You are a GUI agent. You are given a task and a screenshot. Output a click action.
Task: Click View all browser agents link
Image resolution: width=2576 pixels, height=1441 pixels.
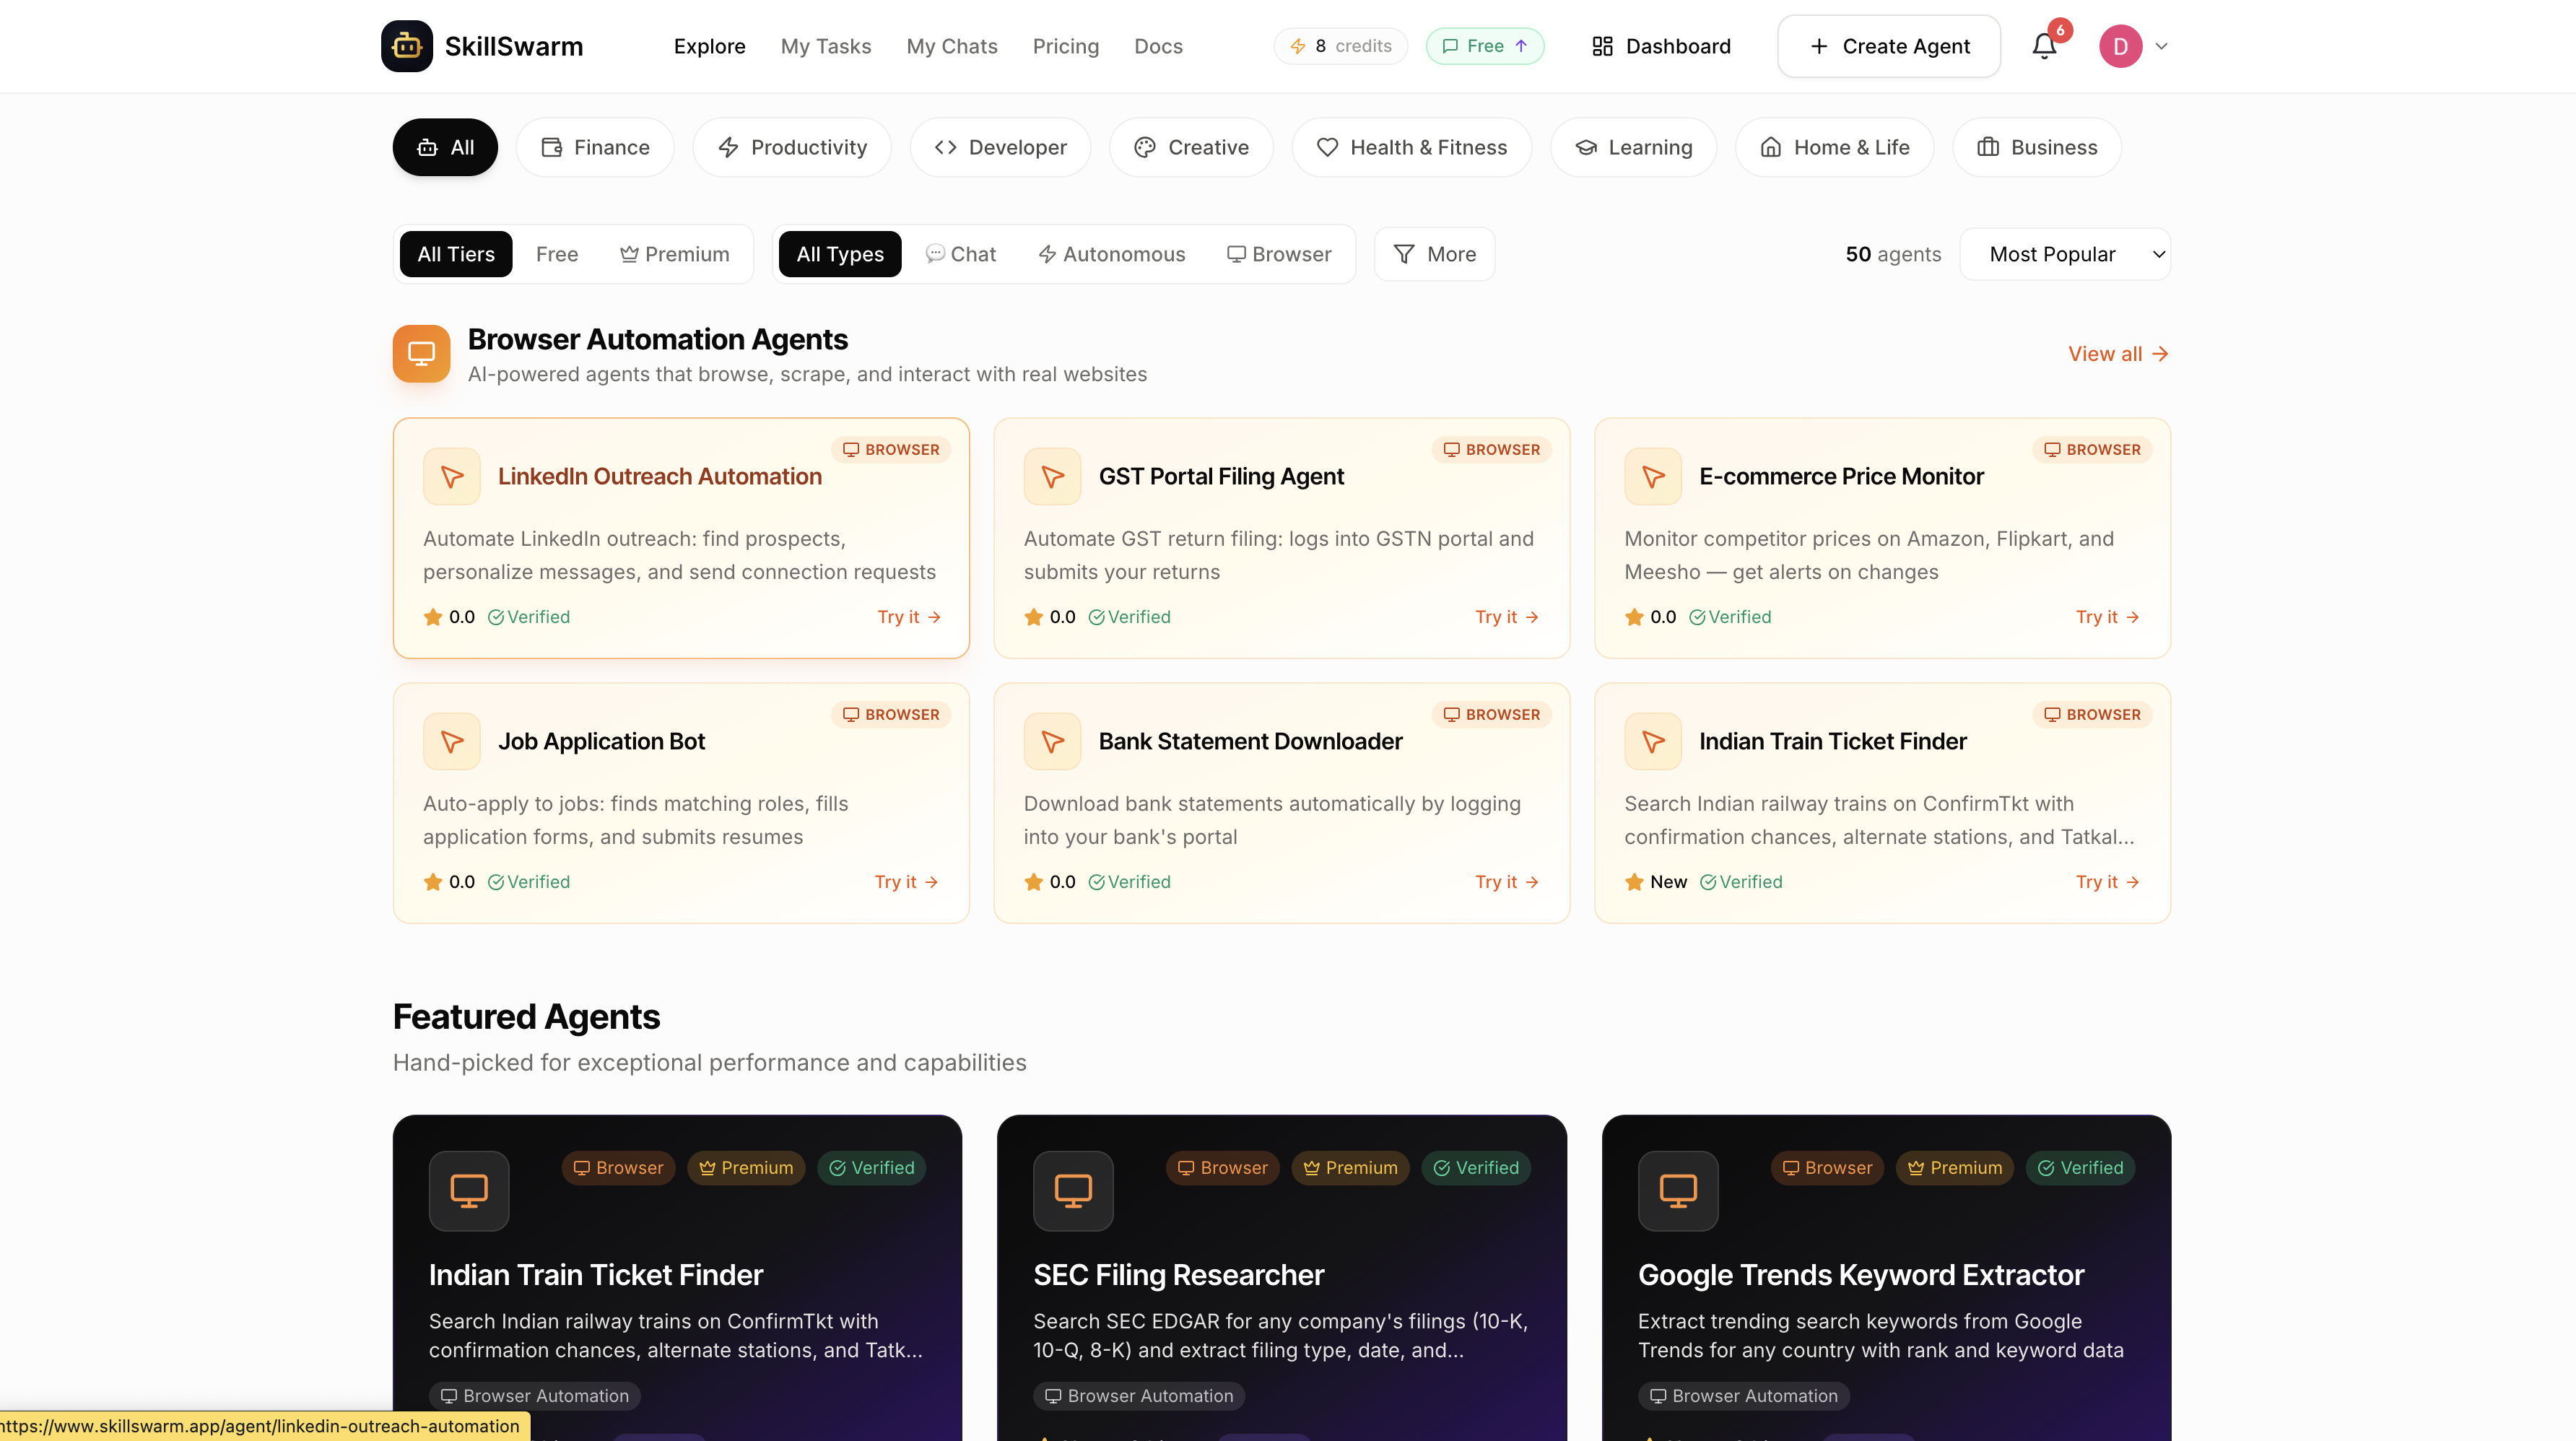[2117, 353]
